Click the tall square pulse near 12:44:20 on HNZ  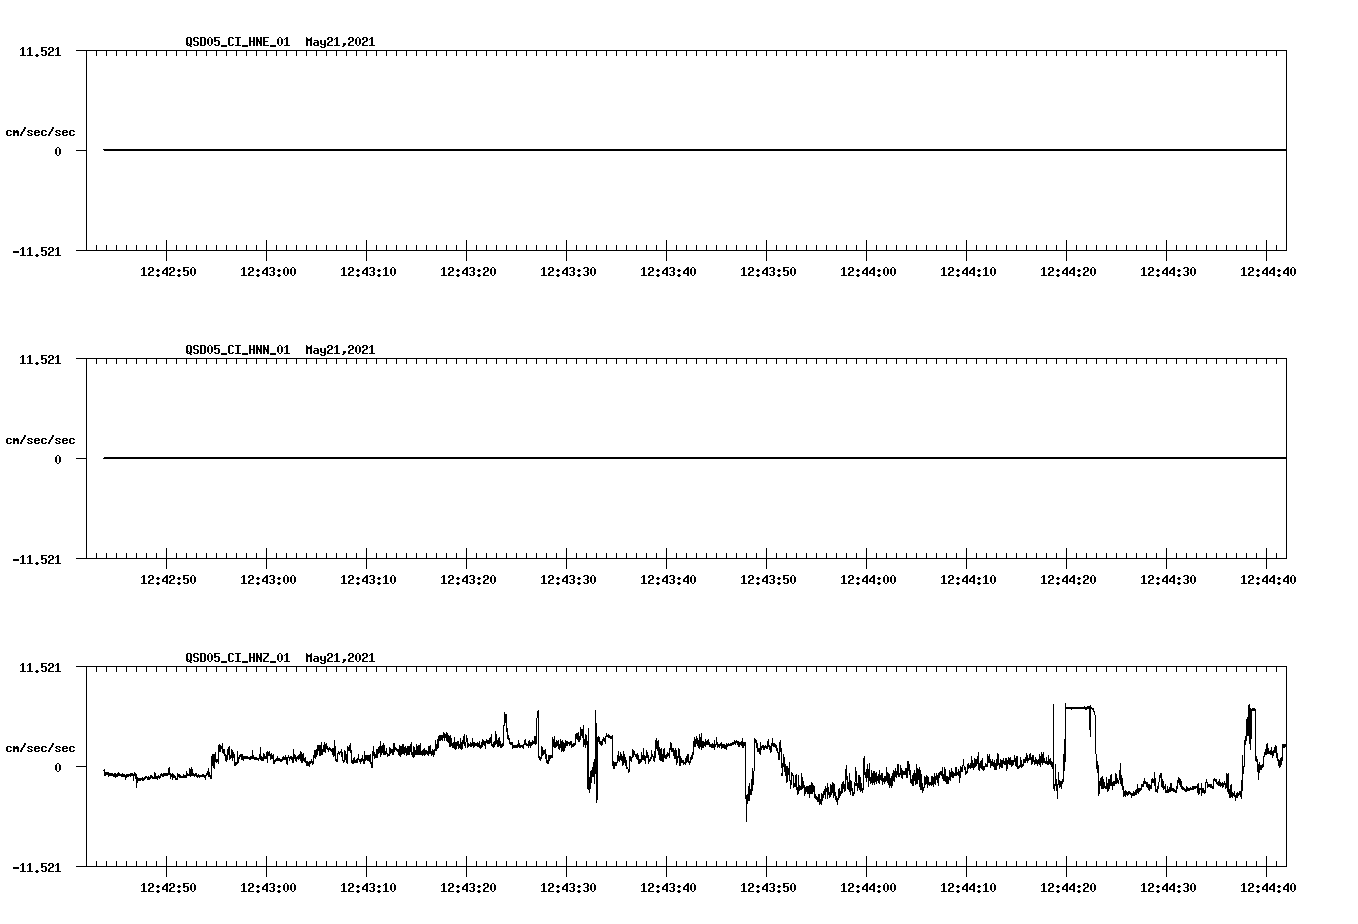tap(1080, 707)
